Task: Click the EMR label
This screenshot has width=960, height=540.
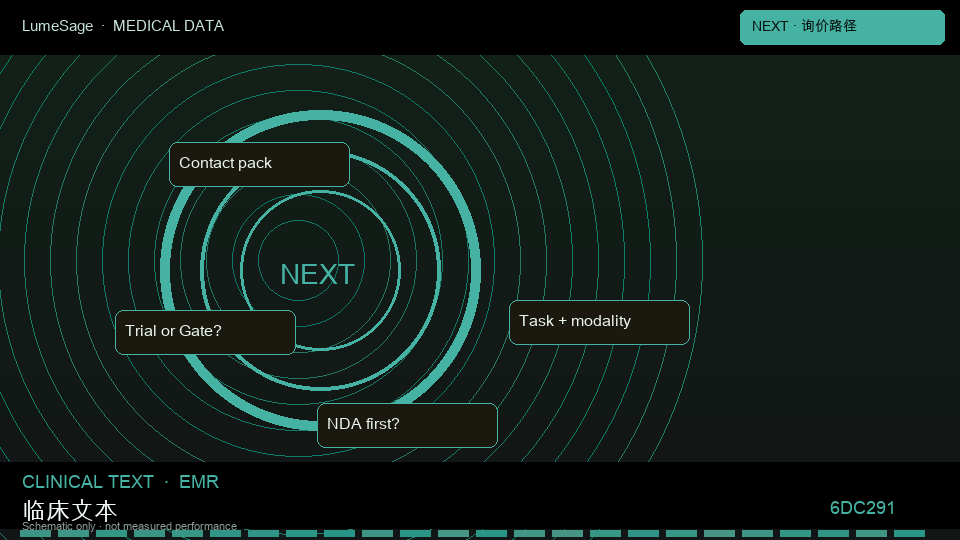Action: (x=199, y=482)
